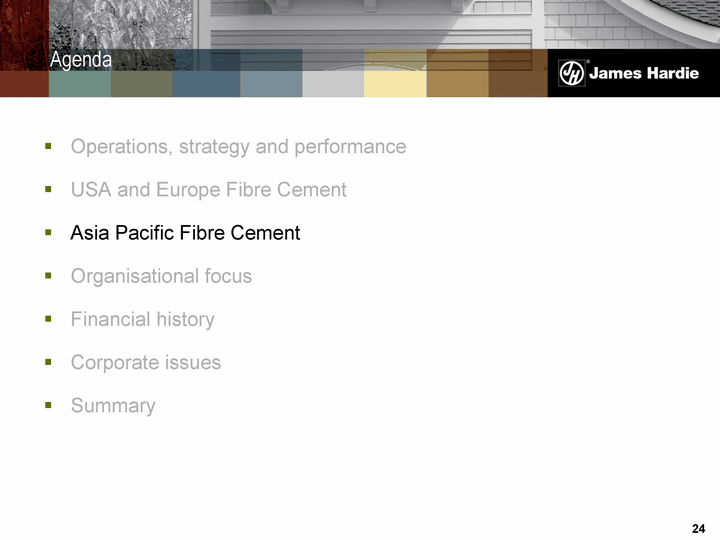The image size is (720, 540).
Task: Go to the Organisational focus agenda item
Action: click(x=161, y=276)
